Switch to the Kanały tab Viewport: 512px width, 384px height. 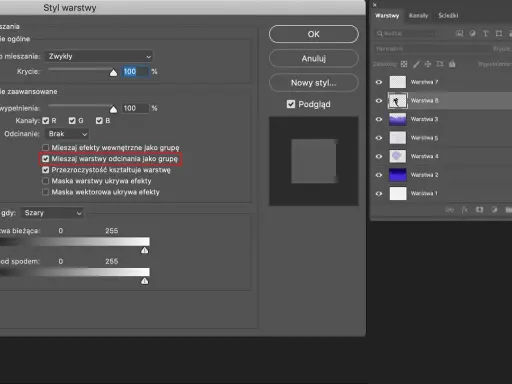click(x=418, y=16)
